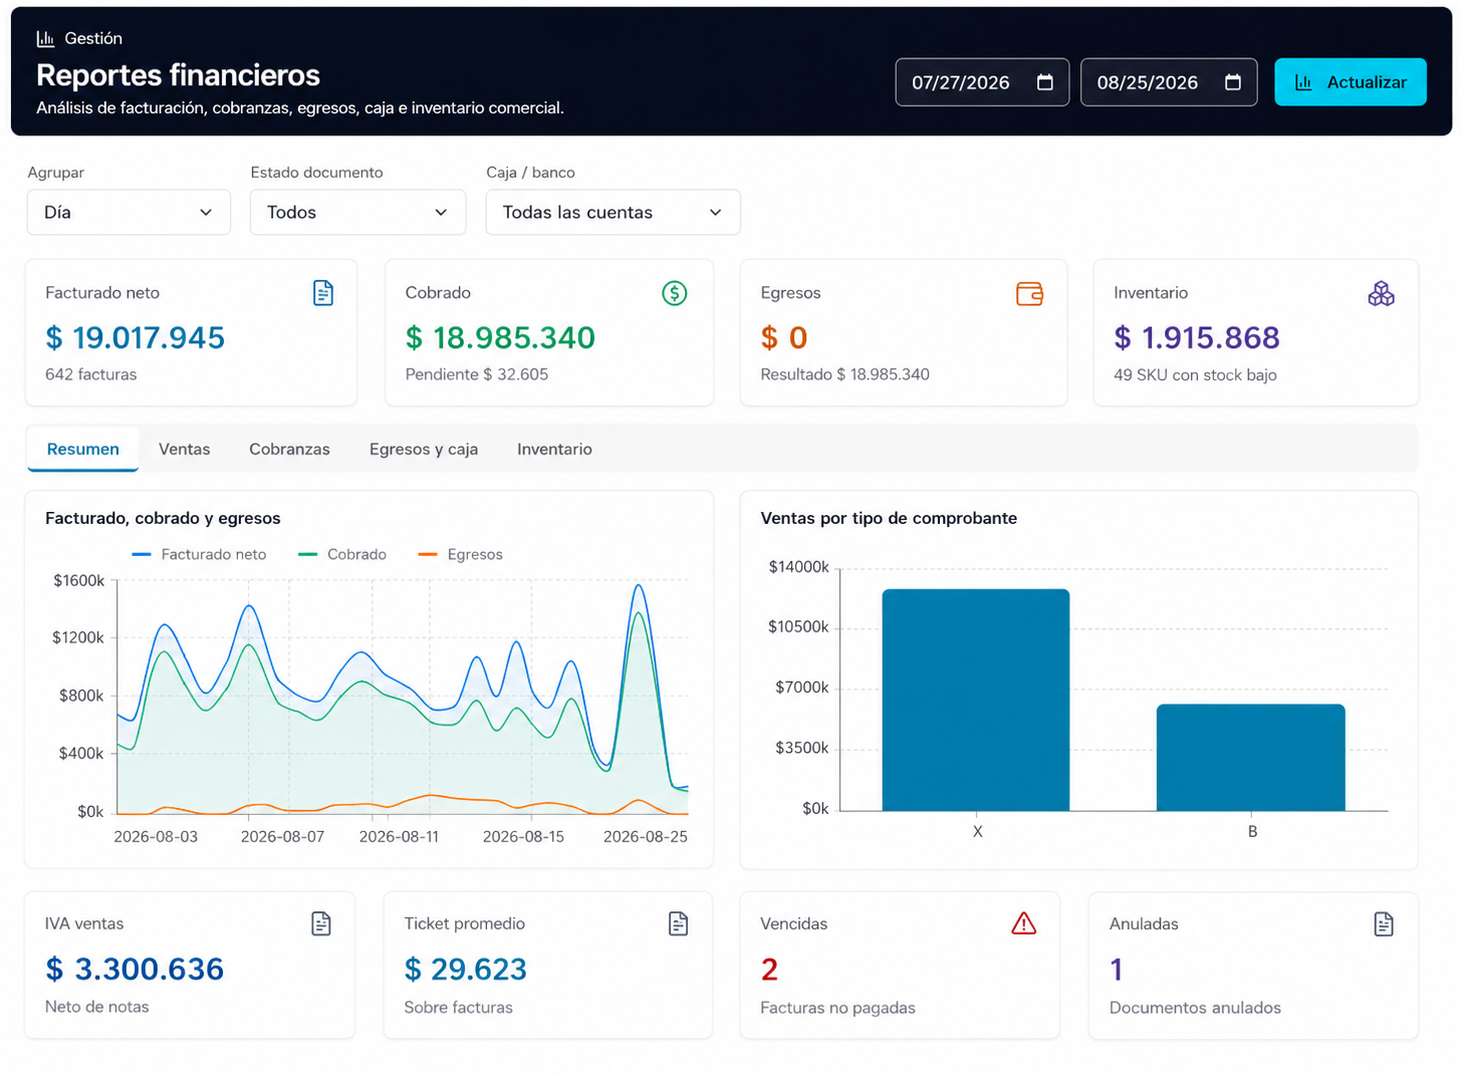The image size is (1462, 1076).
Task: Open the Caja / banco accounts dropdown
Action: (x=613, y=212)
